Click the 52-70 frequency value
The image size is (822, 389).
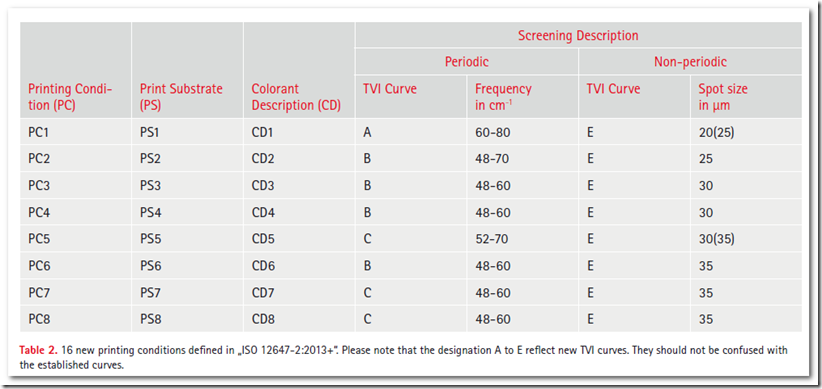click(492, 240)
